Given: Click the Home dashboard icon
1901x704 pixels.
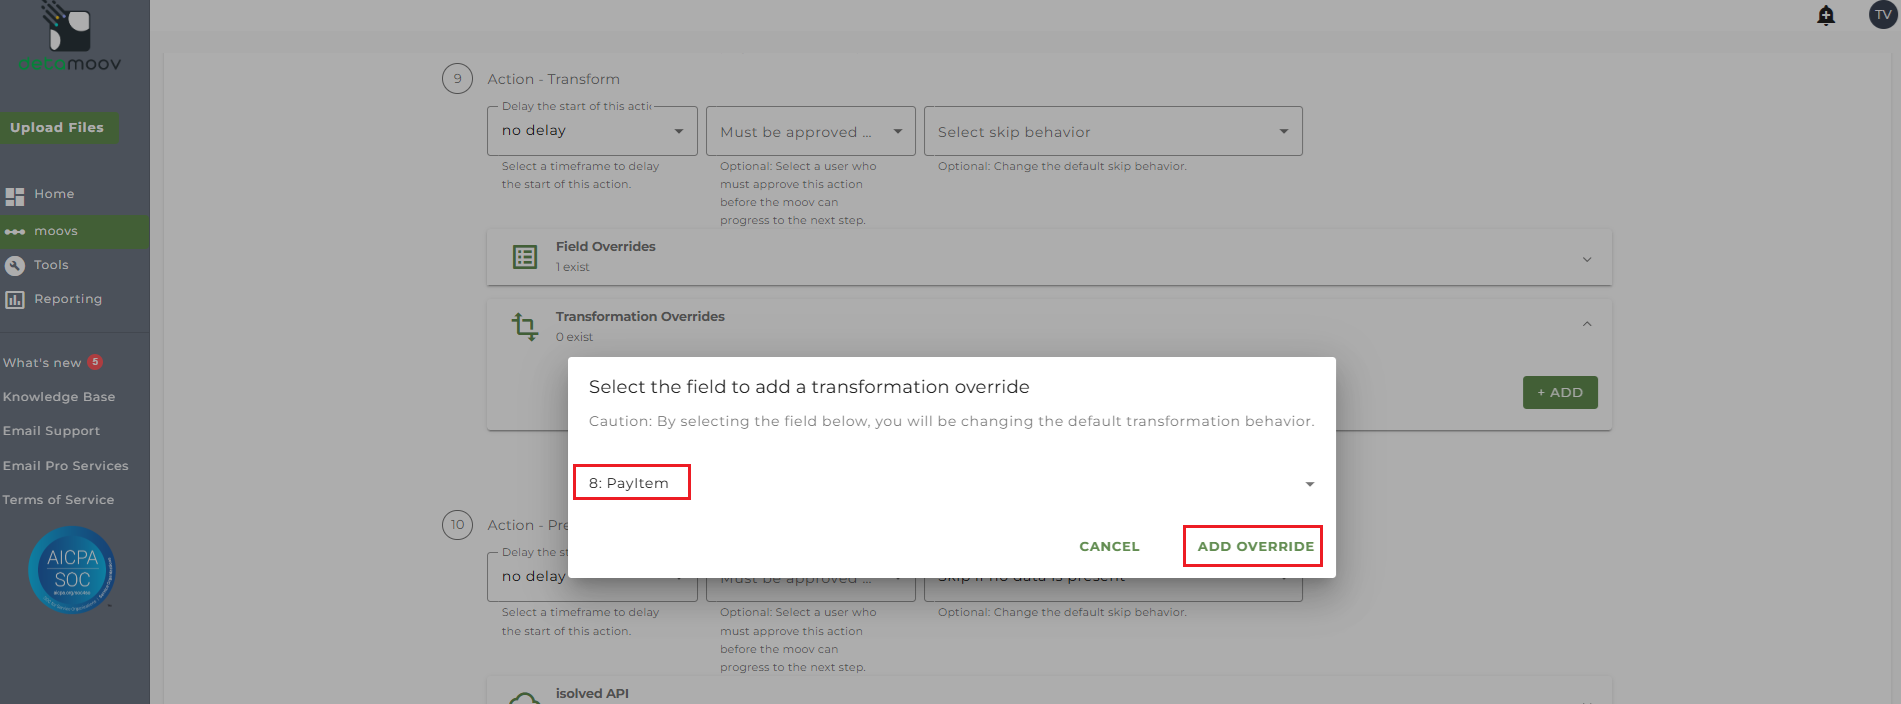Looking at the screenshot, I should 15,195.
